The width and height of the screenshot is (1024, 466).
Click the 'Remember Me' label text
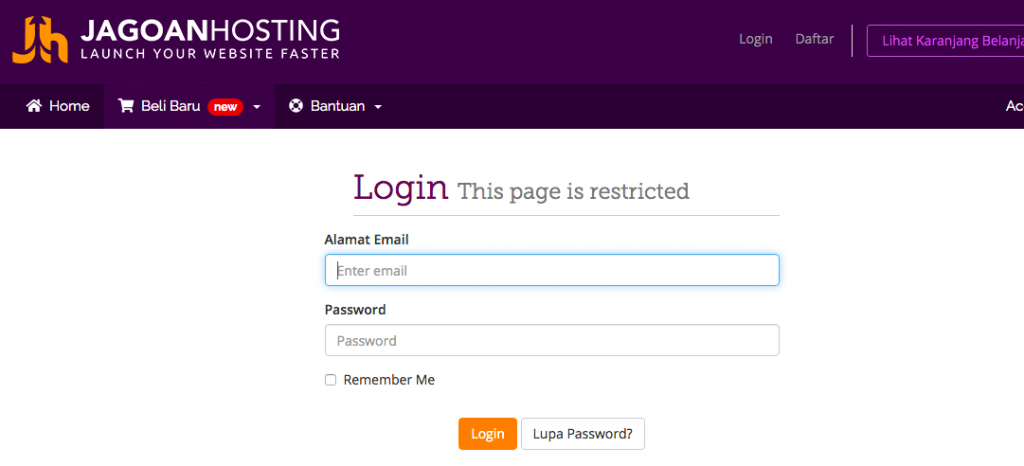[x=389, y=380]
